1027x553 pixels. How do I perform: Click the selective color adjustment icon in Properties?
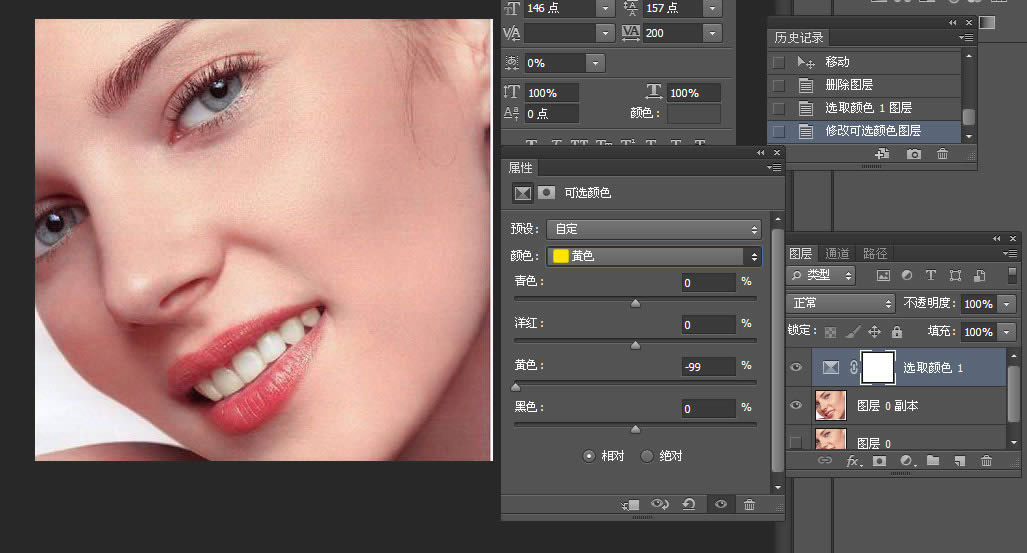pyautogui.click(x=522, y=193)
